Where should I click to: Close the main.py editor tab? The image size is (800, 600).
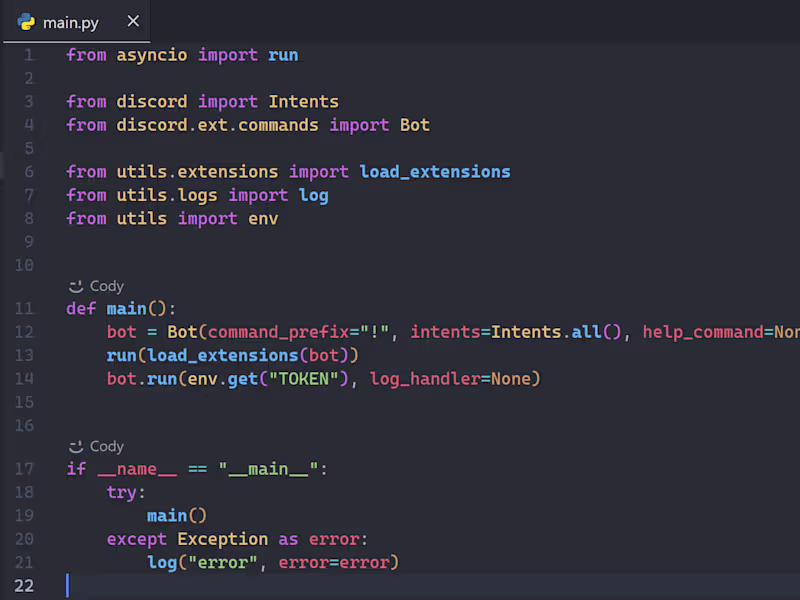(133, 22)
